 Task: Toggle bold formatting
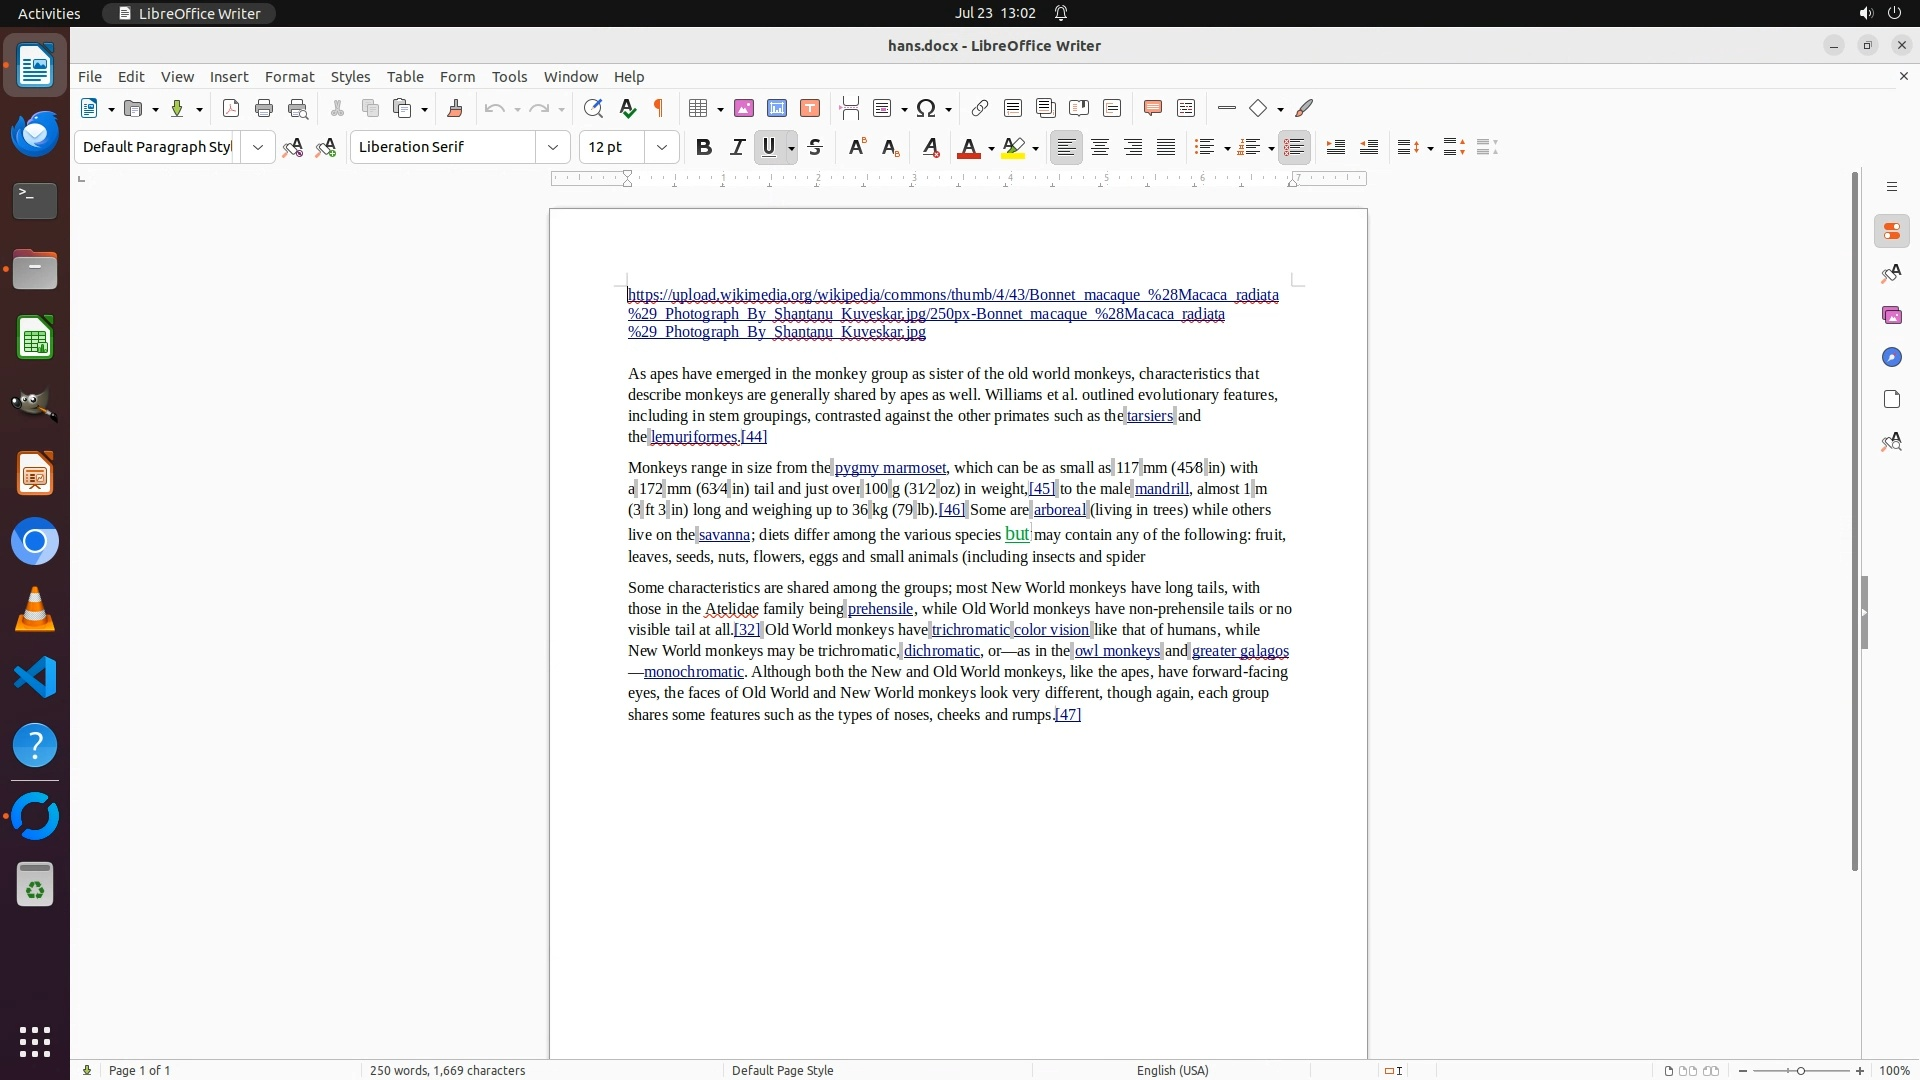point(704,148)
